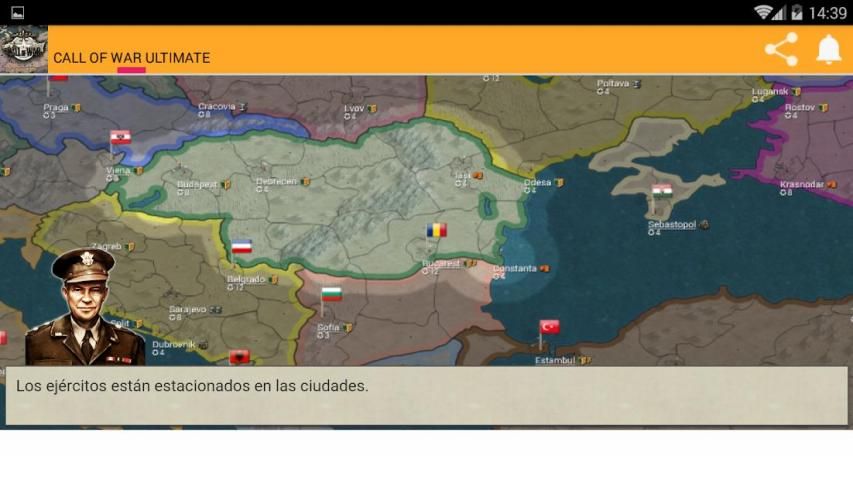Click the flag above Belgrado
Screen dimensions: 853x480
(241, 247)
